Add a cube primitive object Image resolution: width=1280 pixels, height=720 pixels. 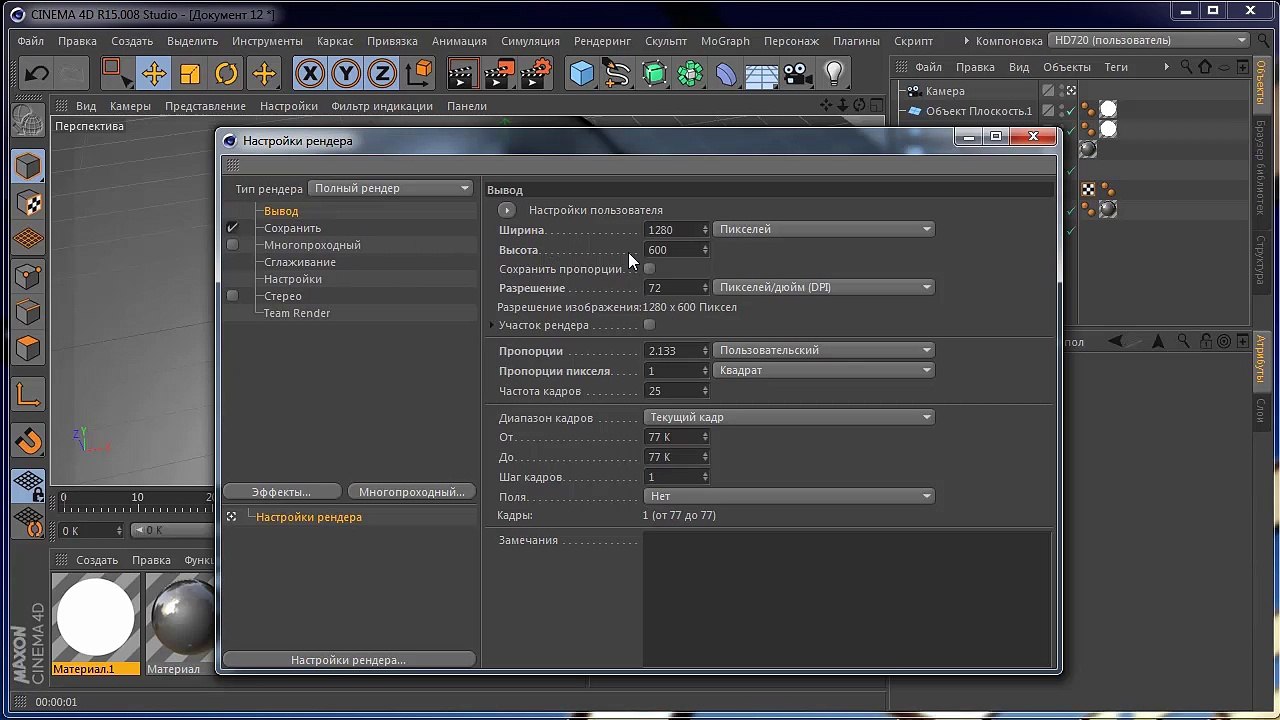click(x=582, y=74)
